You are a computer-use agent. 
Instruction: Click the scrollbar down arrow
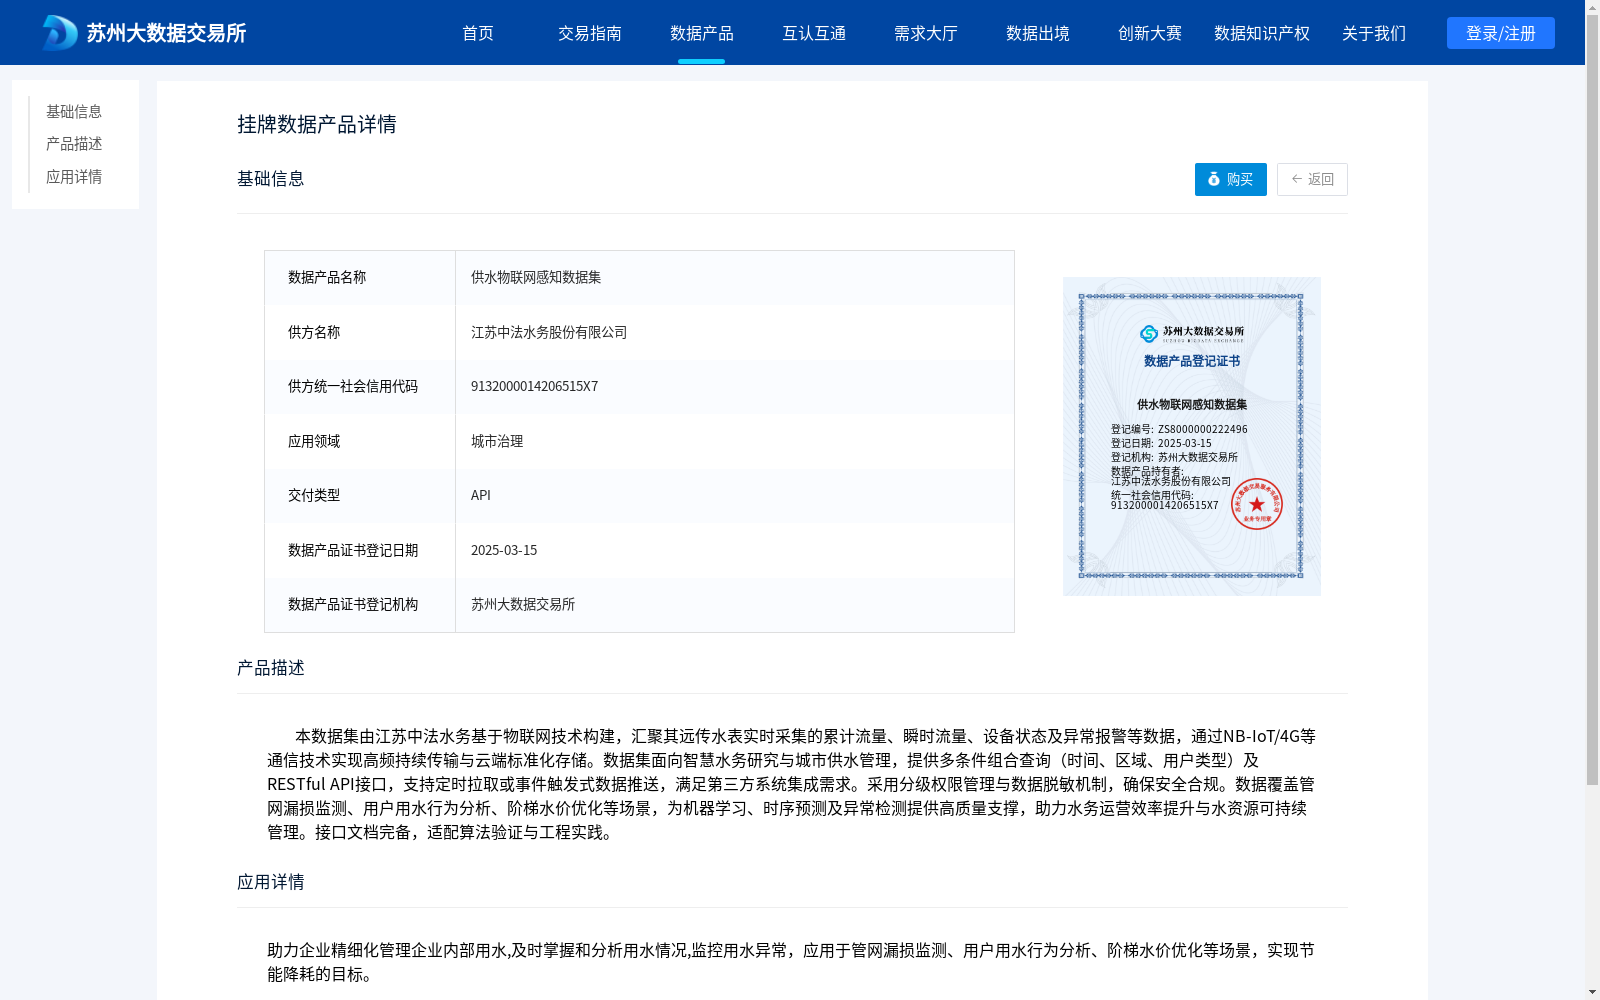click(1592, 992)
